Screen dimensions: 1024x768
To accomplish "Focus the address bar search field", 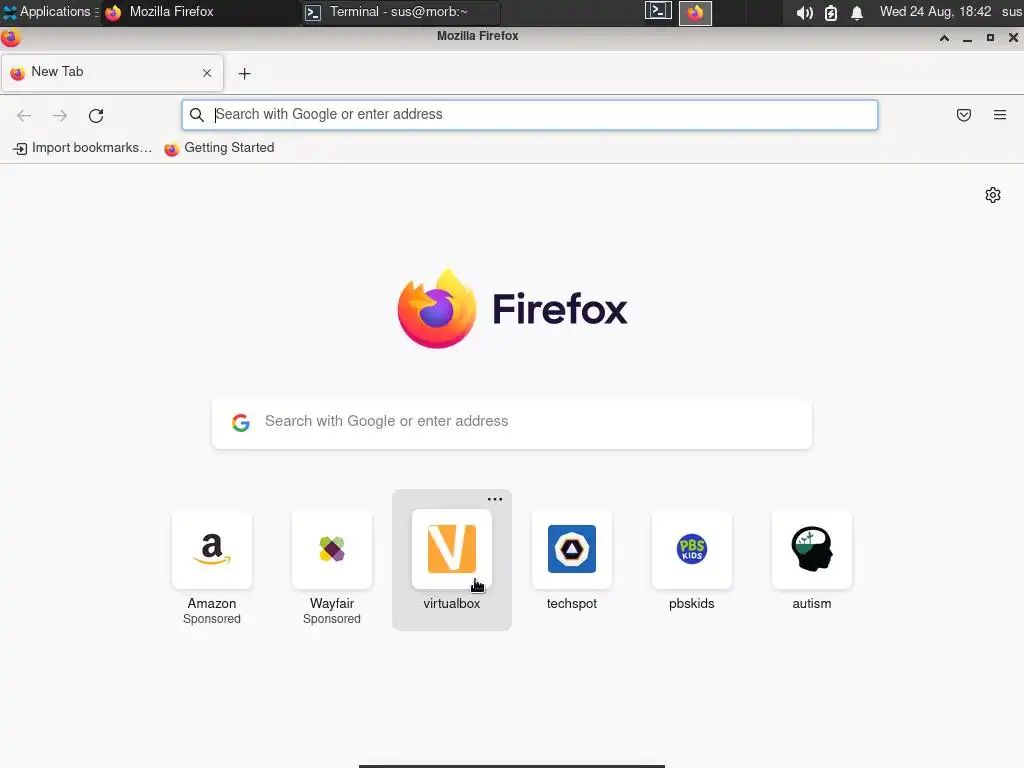I will click(x=530, y=115).
